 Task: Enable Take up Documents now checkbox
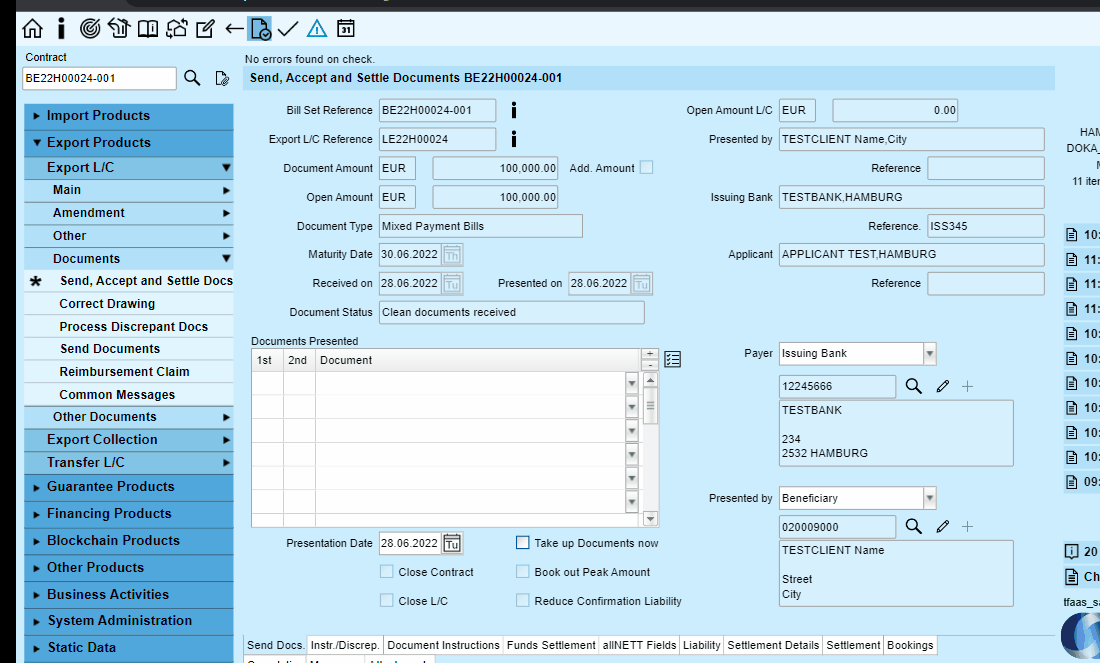point(523,542)
